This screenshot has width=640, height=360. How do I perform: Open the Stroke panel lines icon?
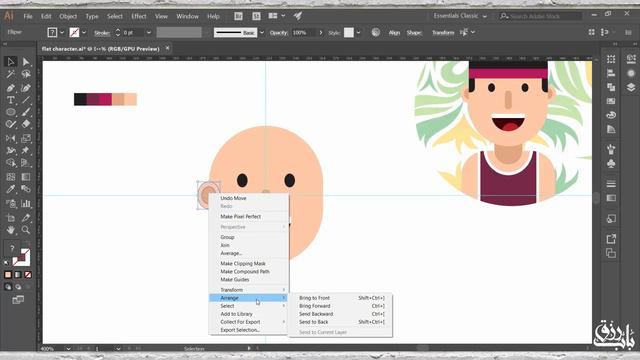pyautogui.click(x=611, y=184)
